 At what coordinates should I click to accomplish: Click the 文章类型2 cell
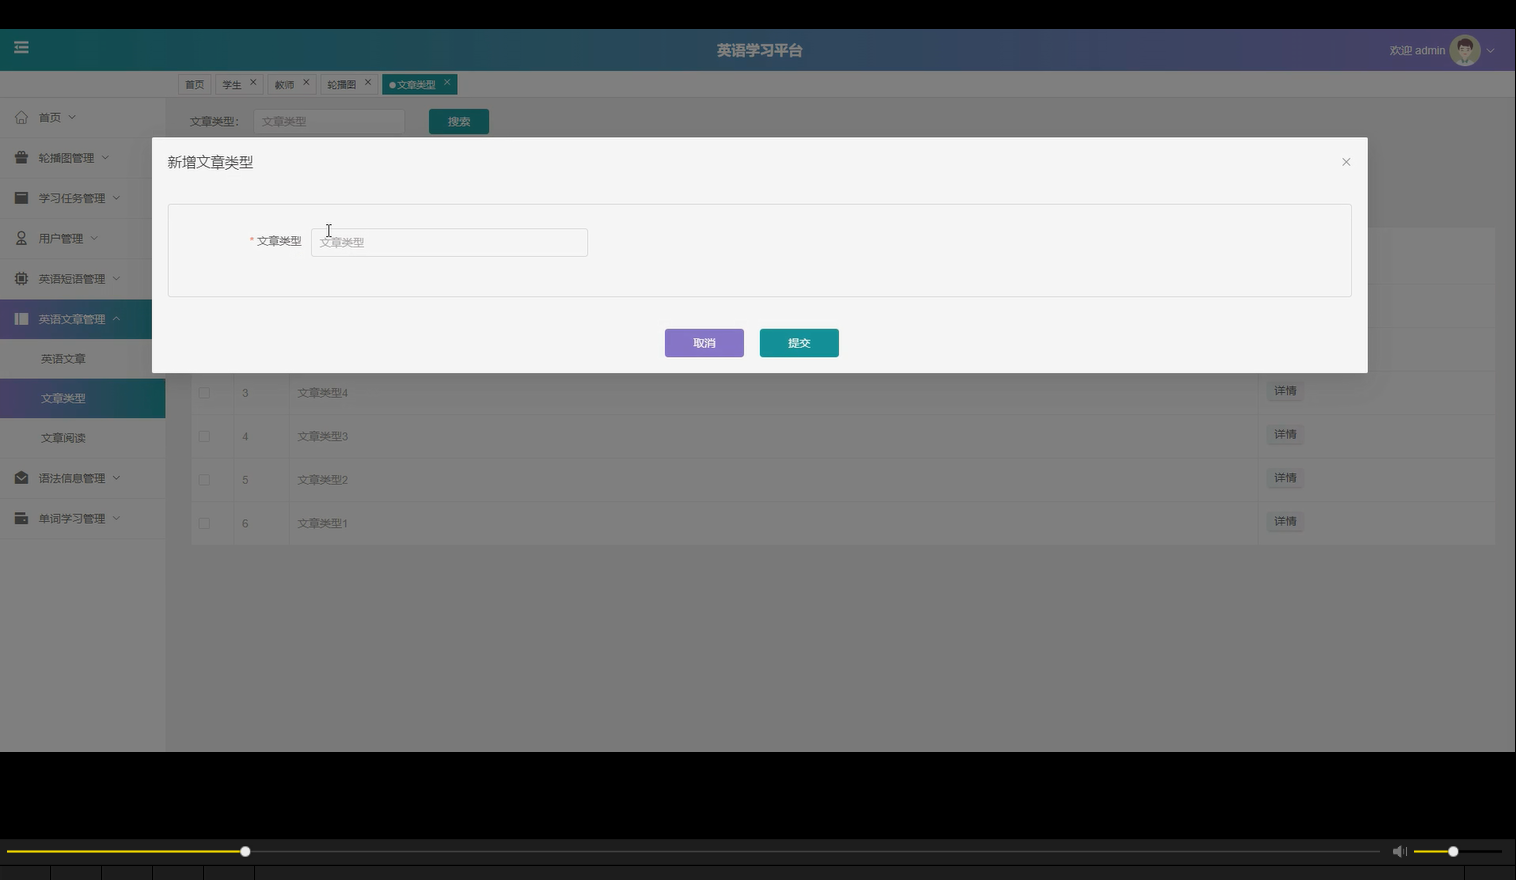tap(773, 480)
